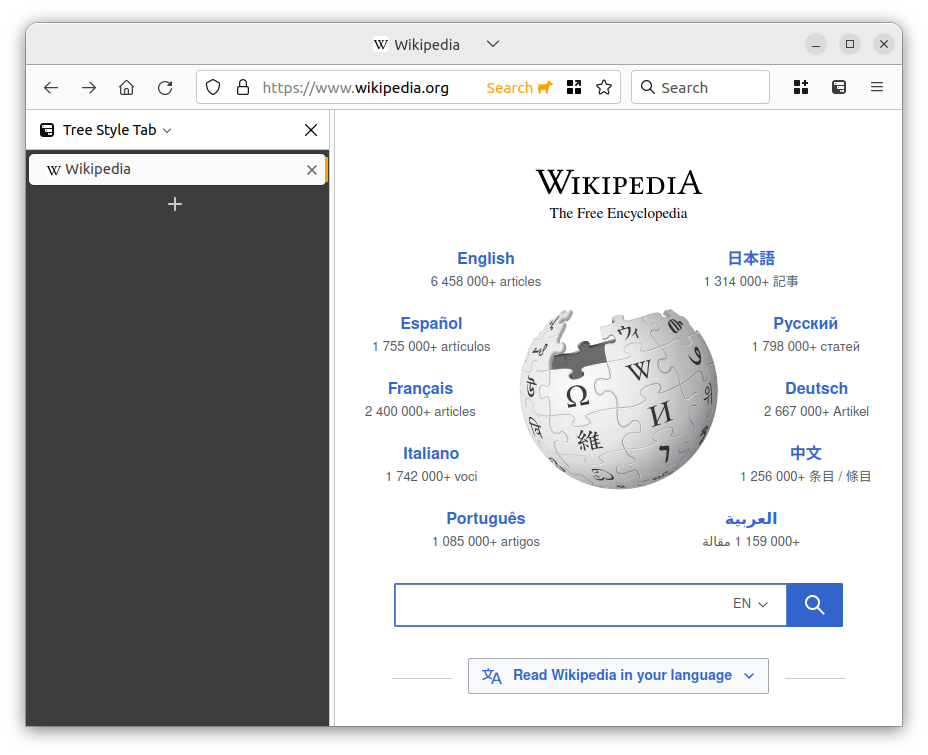Viewport: 928px width, 755px height.
Task: Open the tracking protection shield panel
Action: (x=213, y=88)
